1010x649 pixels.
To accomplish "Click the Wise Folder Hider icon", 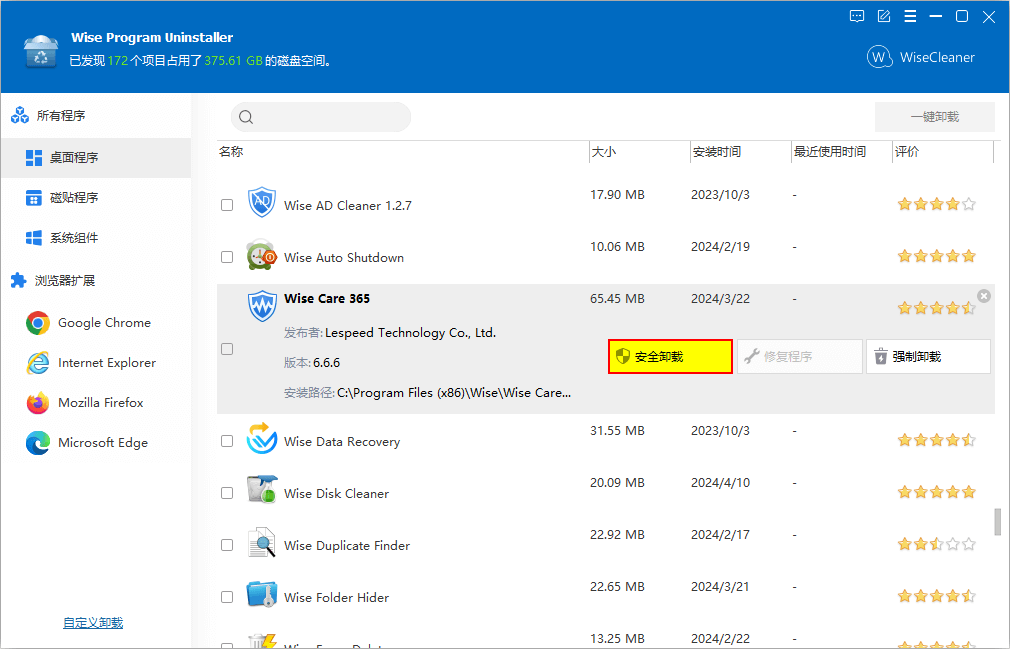I will [262, 594].
